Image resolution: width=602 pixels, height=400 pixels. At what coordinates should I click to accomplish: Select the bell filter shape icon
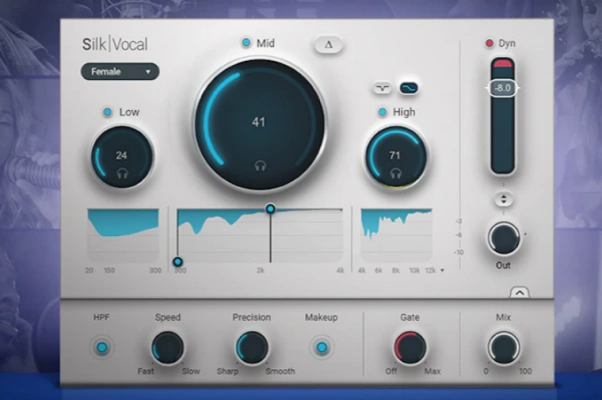click(382, 88)
